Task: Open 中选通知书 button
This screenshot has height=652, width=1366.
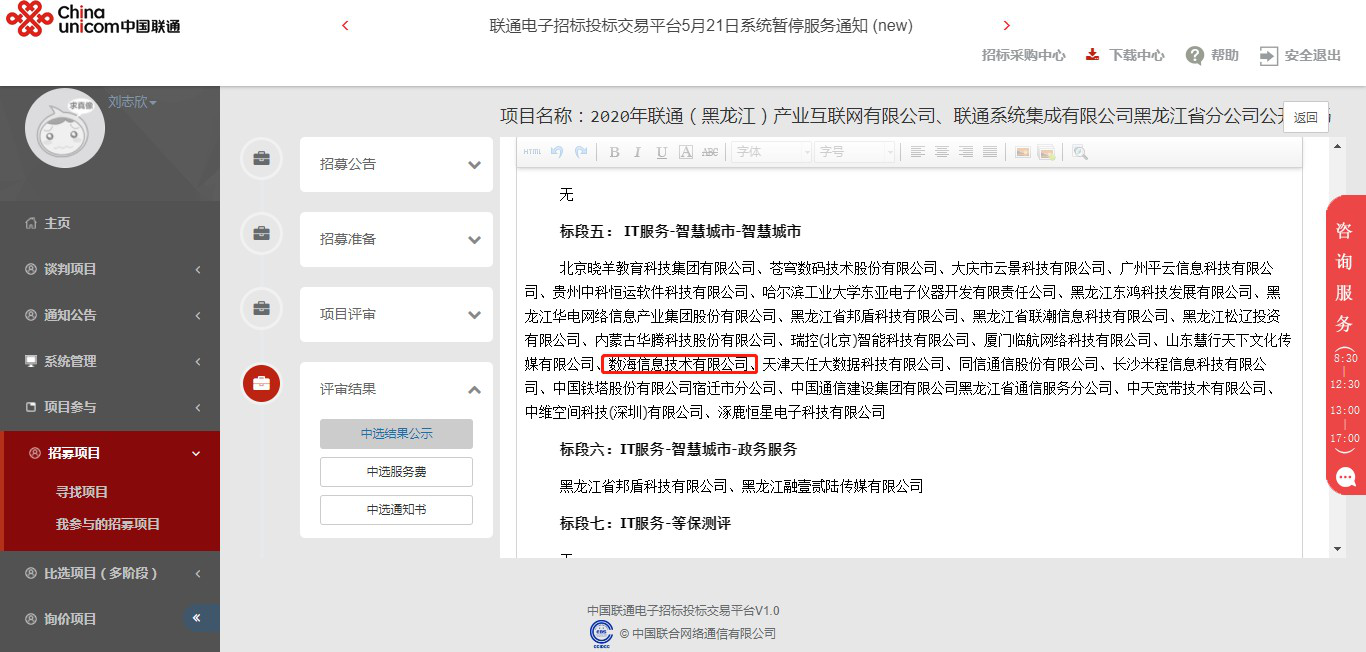Action: click(x=396, y=510)
